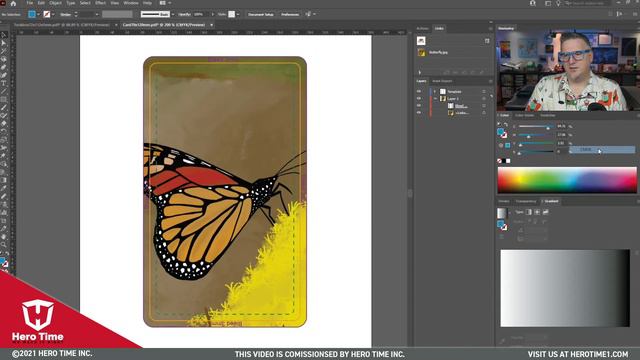Toggle visibility of Layer 1

click(419, 99)
